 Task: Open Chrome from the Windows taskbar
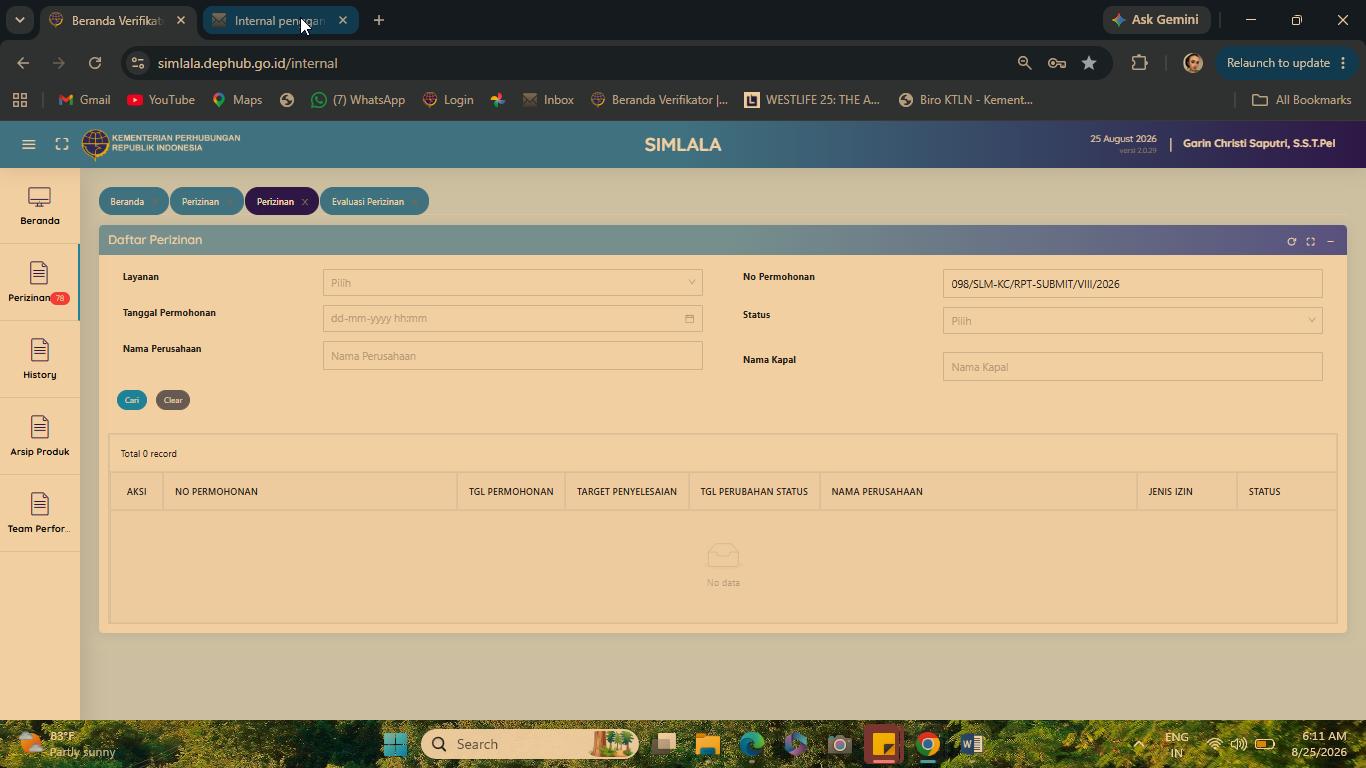pyautogui.click(x=928, y=744)
